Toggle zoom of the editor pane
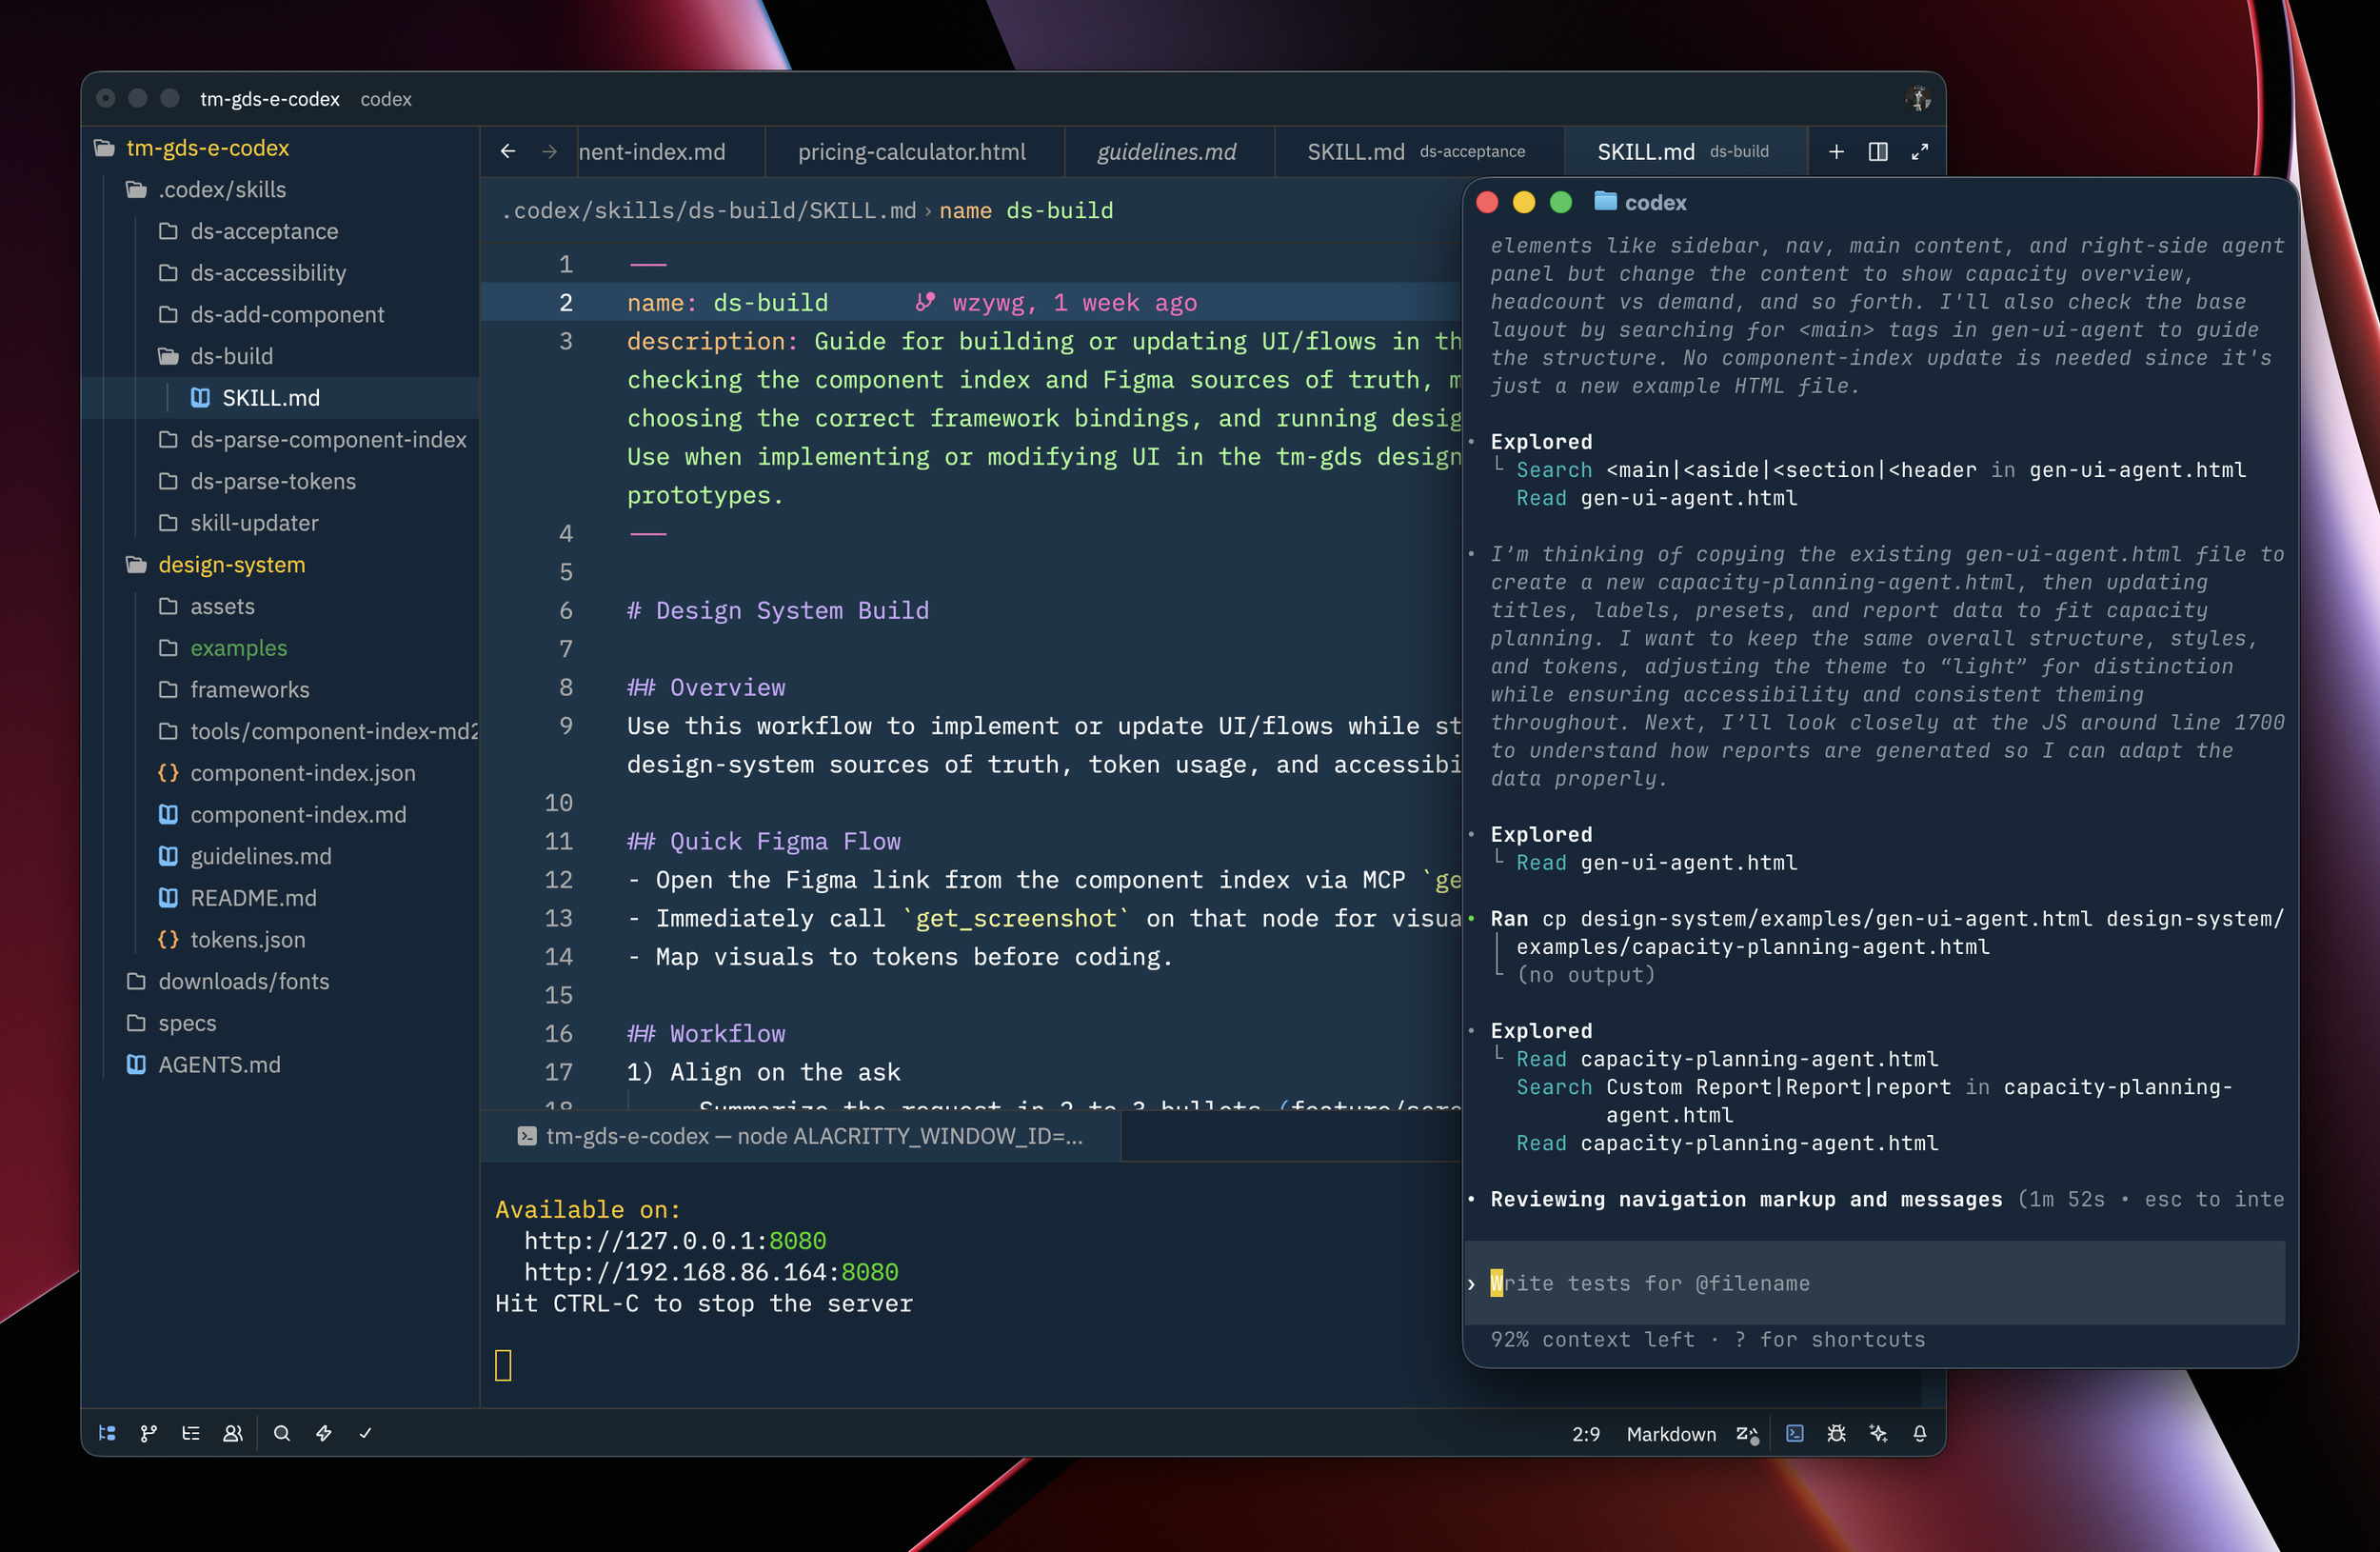 tap(1920, 152)
